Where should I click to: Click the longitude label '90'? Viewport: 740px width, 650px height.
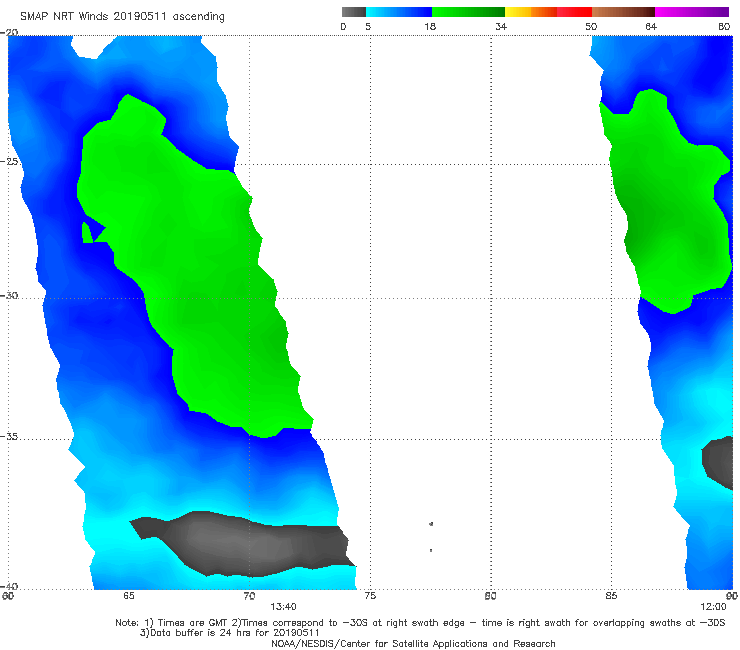(732, 596)
